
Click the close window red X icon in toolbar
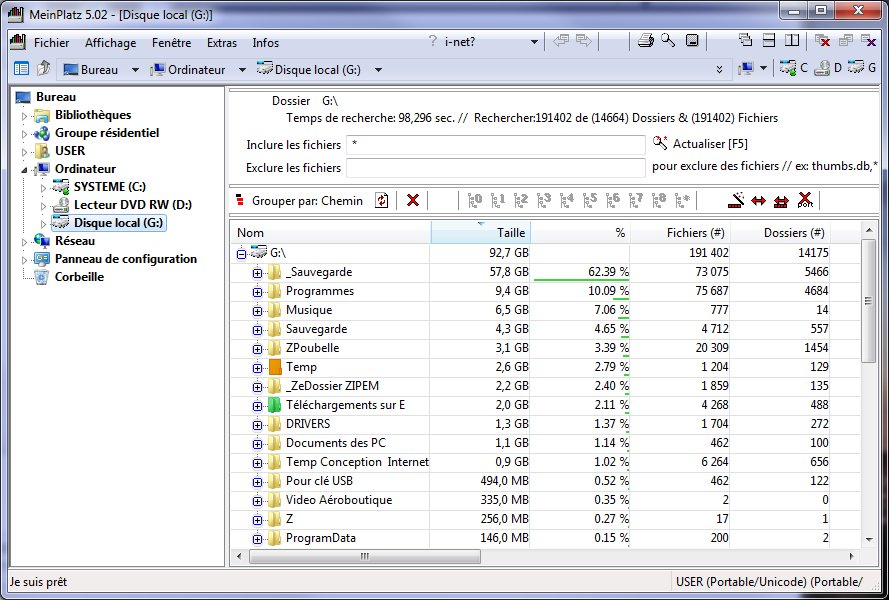click(823, 40)
